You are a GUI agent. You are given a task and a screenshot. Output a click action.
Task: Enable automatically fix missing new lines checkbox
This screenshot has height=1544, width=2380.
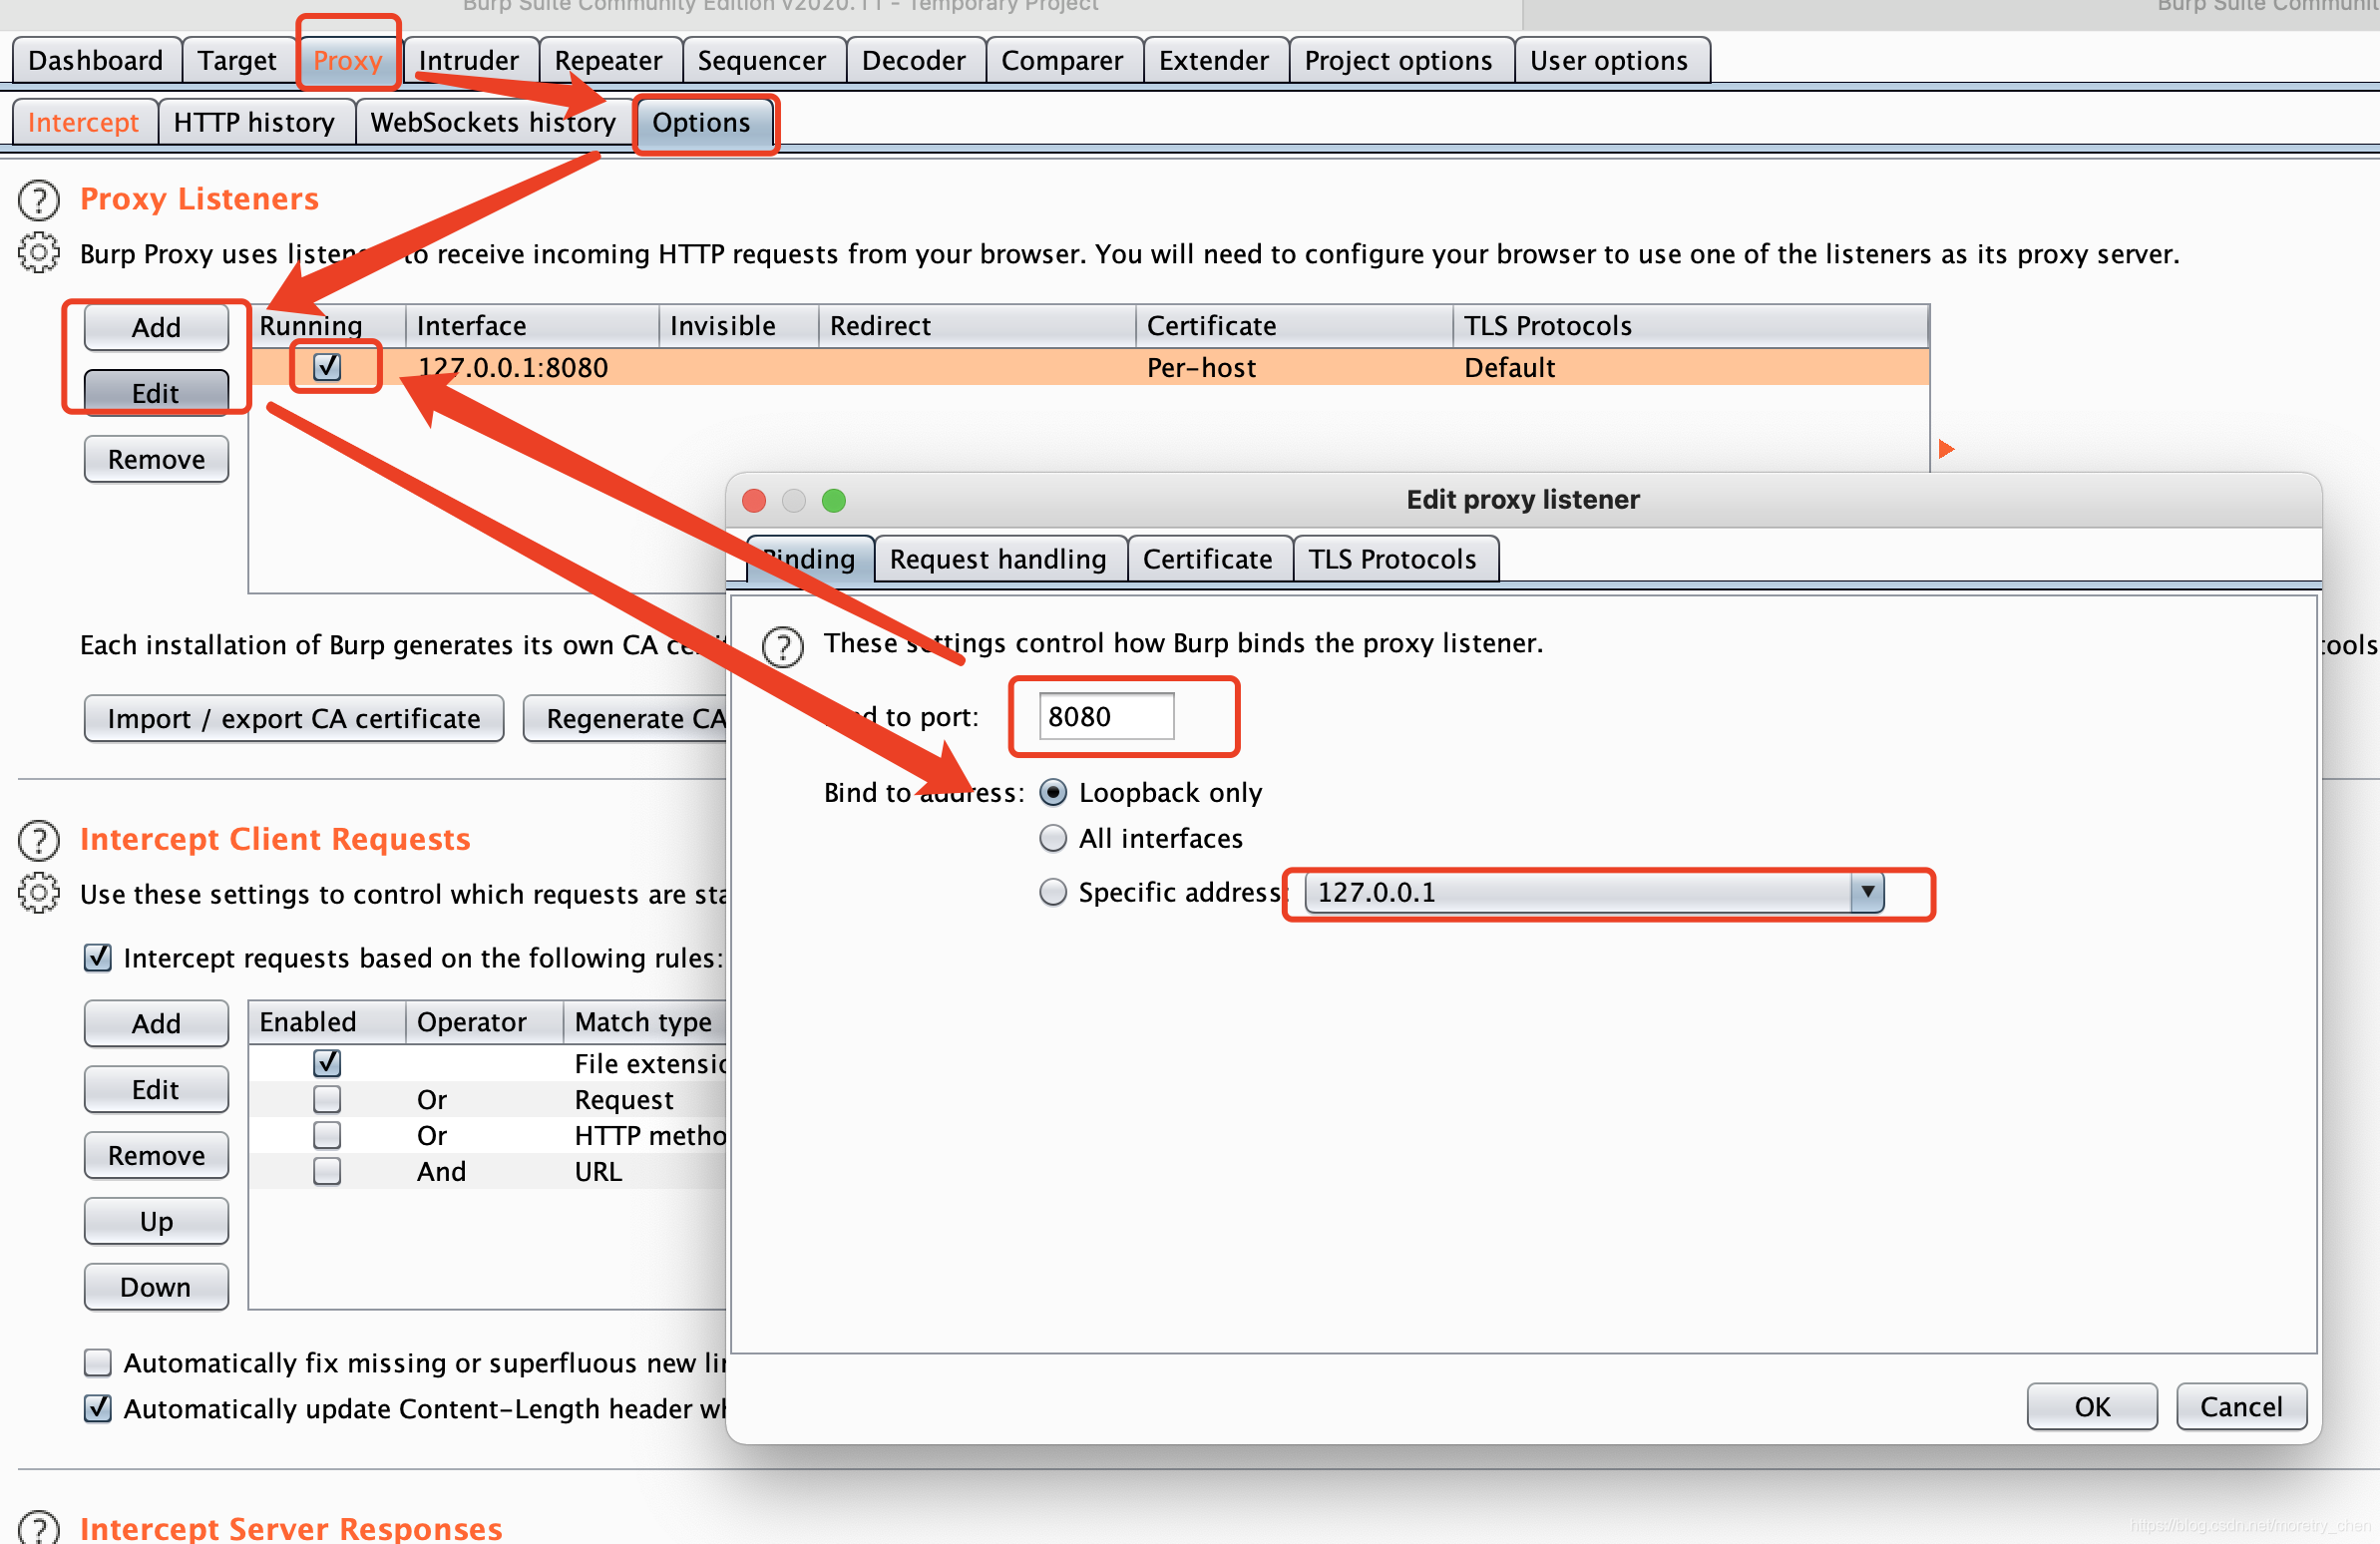coord(97,1362)
